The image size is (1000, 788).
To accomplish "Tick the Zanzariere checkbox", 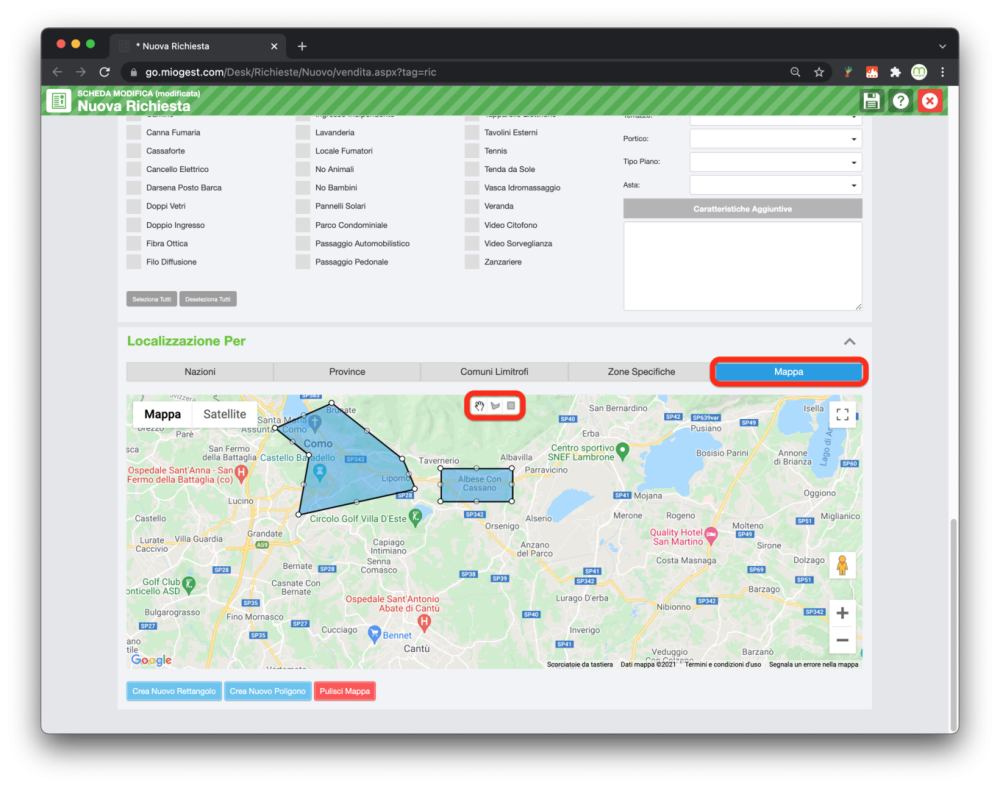I will point(472,262).
